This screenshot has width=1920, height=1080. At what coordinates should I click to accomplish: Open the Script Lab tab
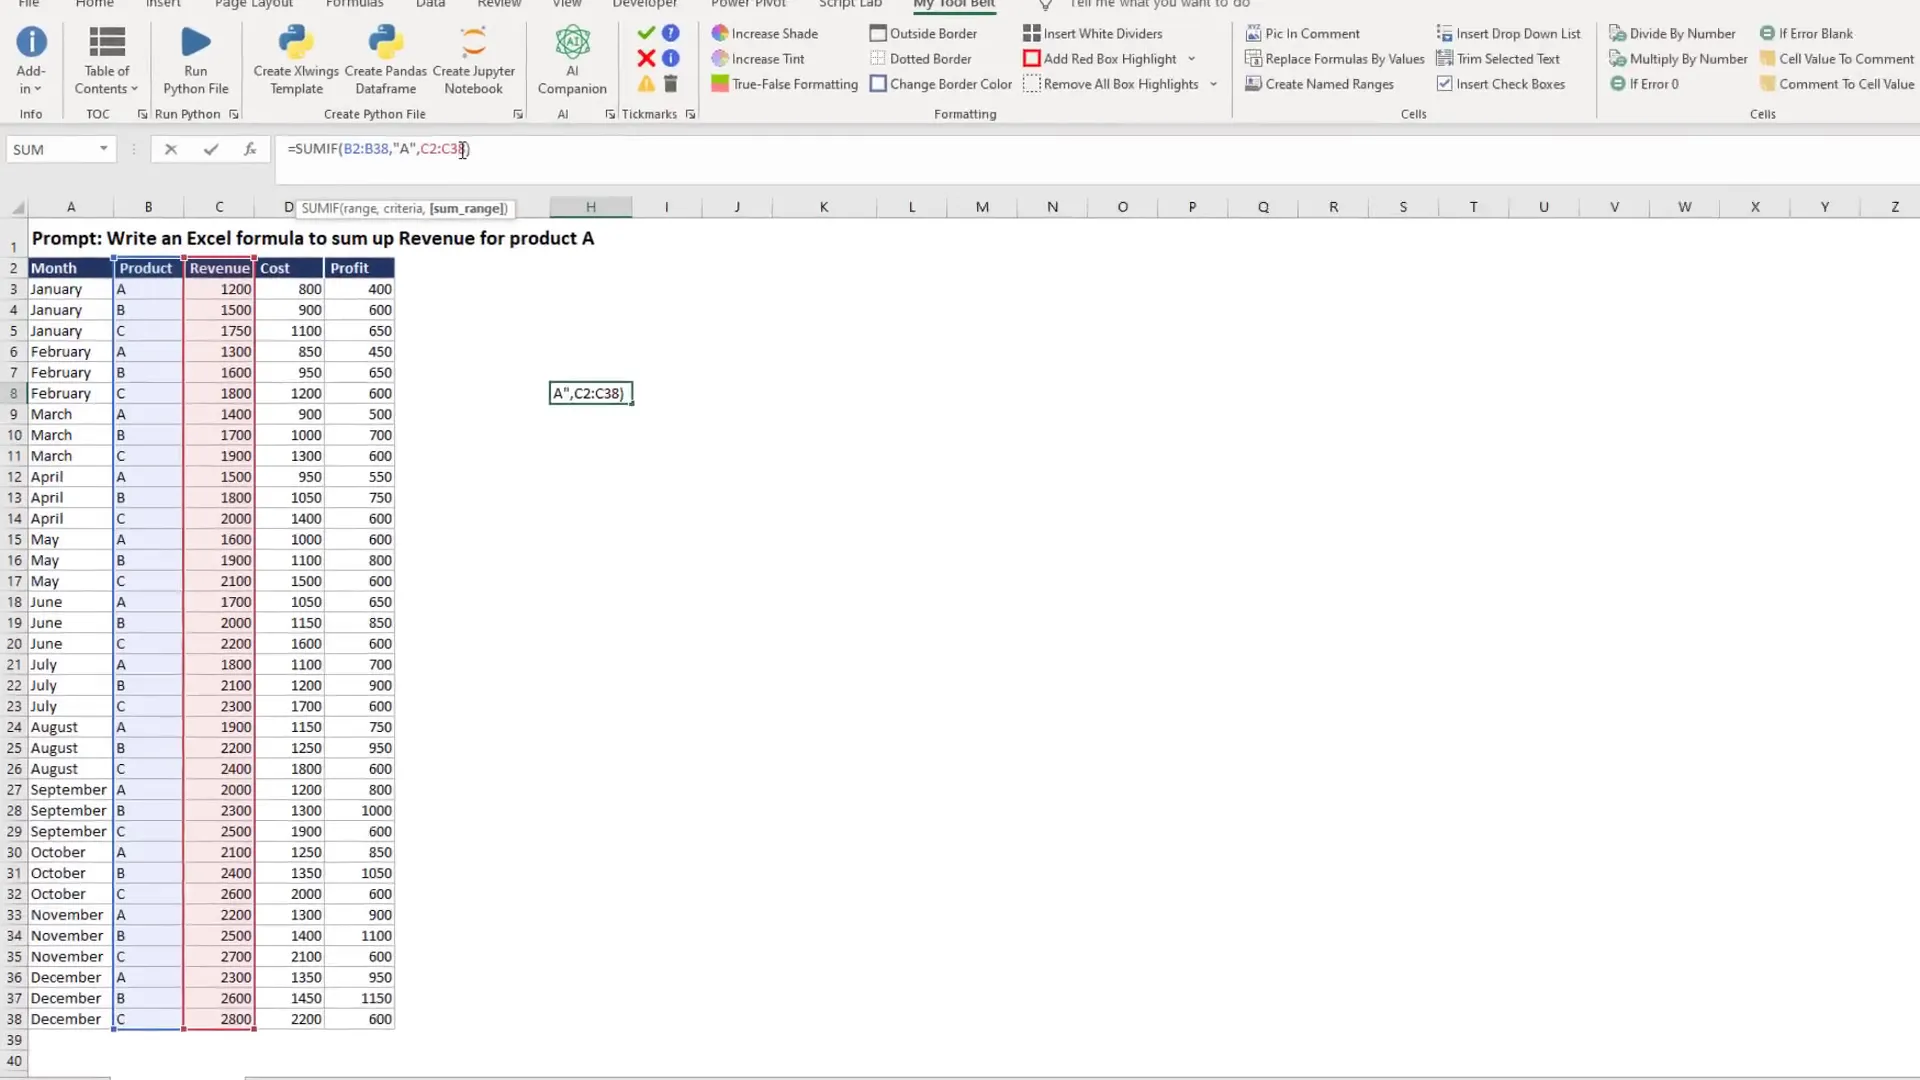pyautogui.click(x=849, y=4)
